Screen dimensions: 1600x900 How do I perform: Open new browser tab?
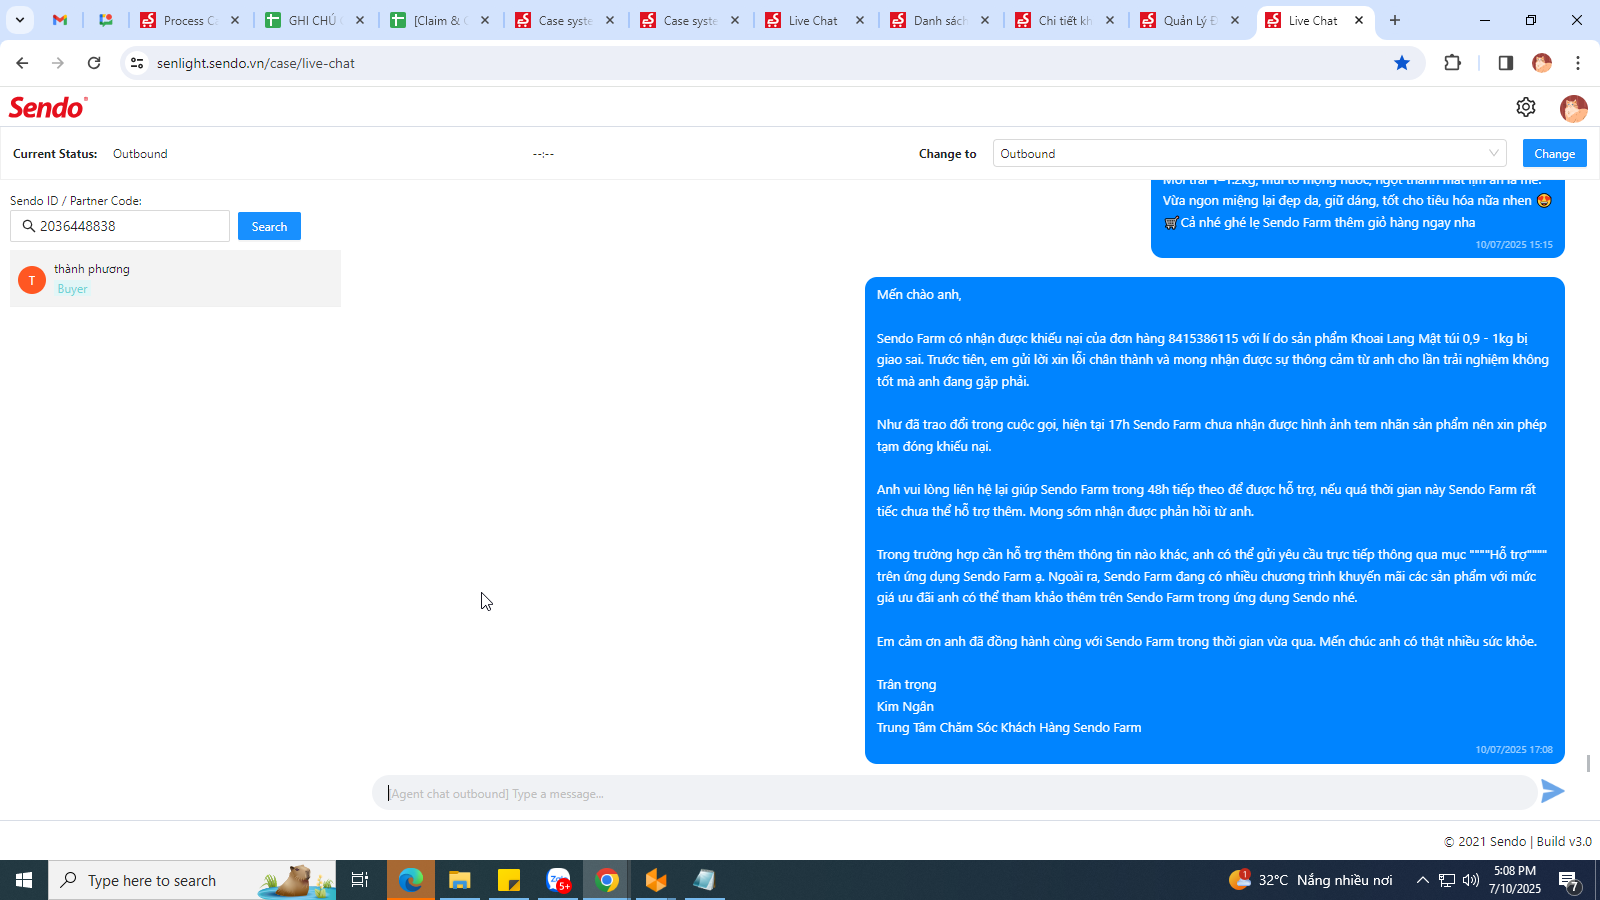[1395, 20]
